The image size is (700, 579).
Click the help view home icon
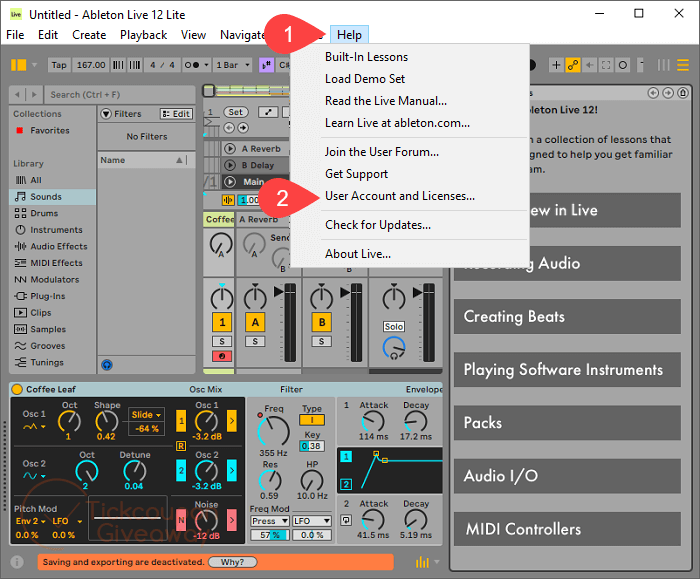point(683,93)
